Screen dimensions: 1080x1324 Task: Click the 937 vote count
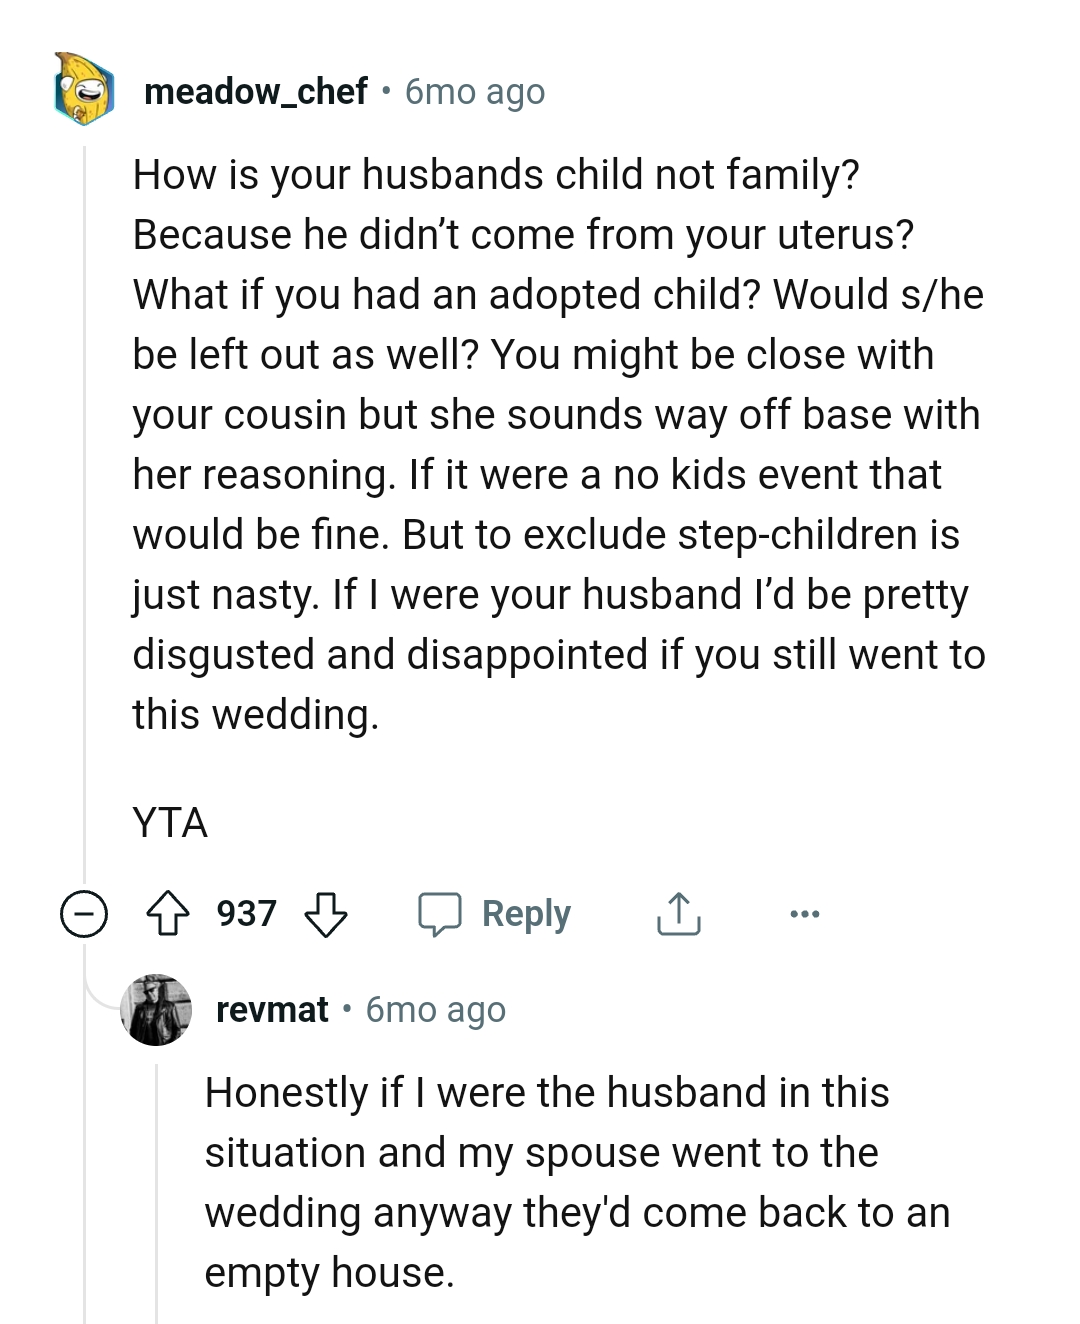(248, 913)
